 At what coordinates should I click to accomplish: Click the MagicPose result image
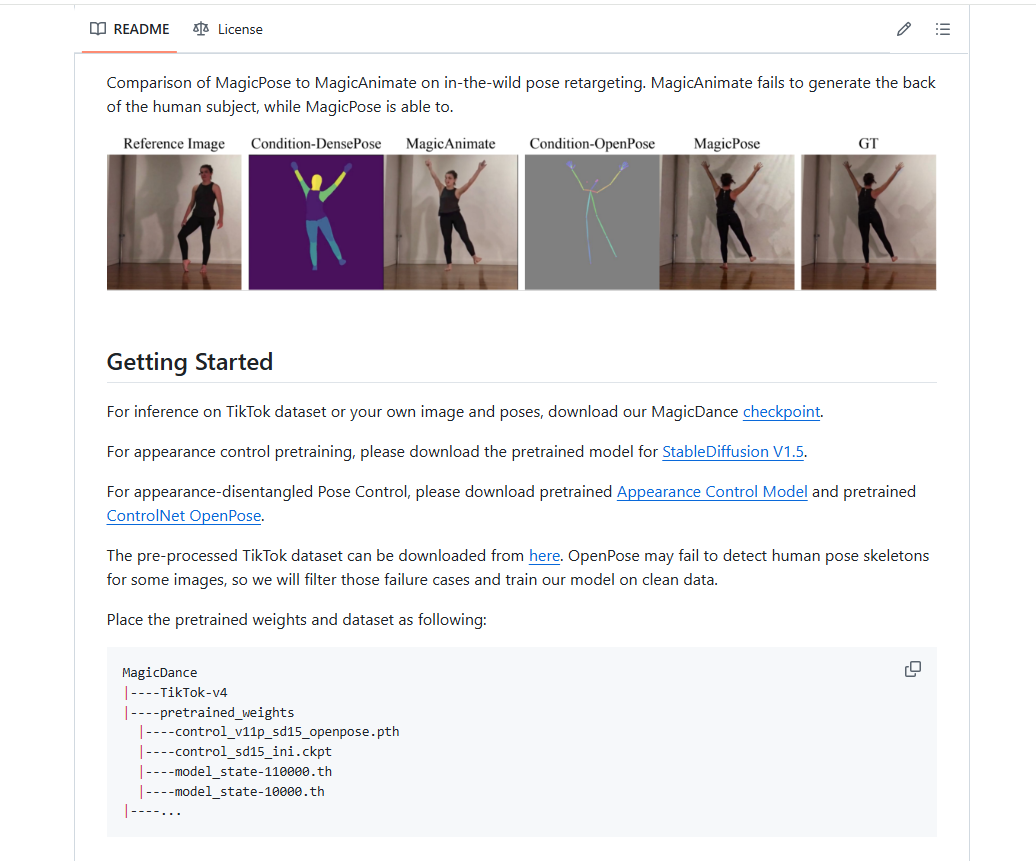(727, 222)
